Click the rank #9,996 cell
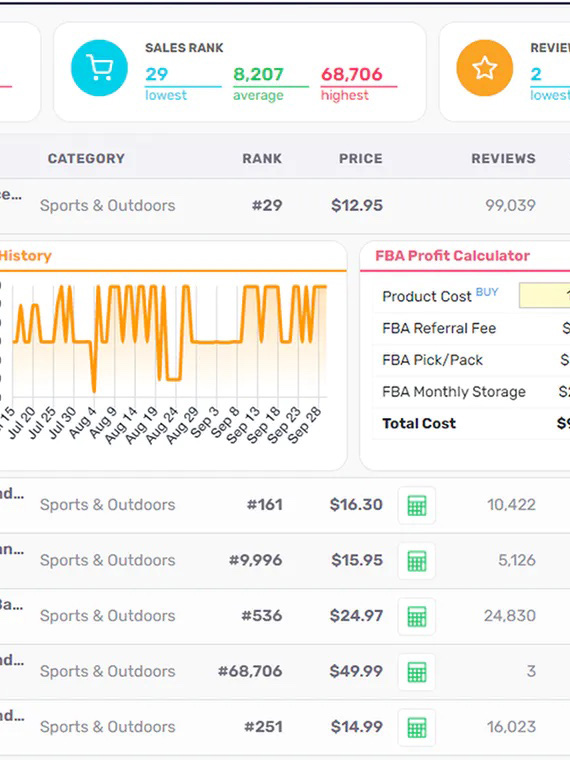Viewport: 570px width, 760px height. click(x=255, y=560)
